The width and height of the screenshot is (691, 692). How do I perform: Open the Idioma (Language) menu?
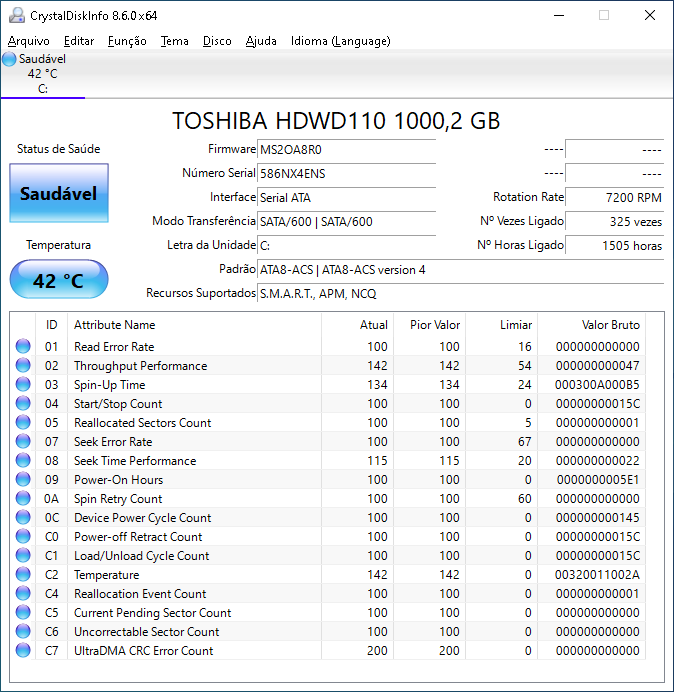pos(341,41)
